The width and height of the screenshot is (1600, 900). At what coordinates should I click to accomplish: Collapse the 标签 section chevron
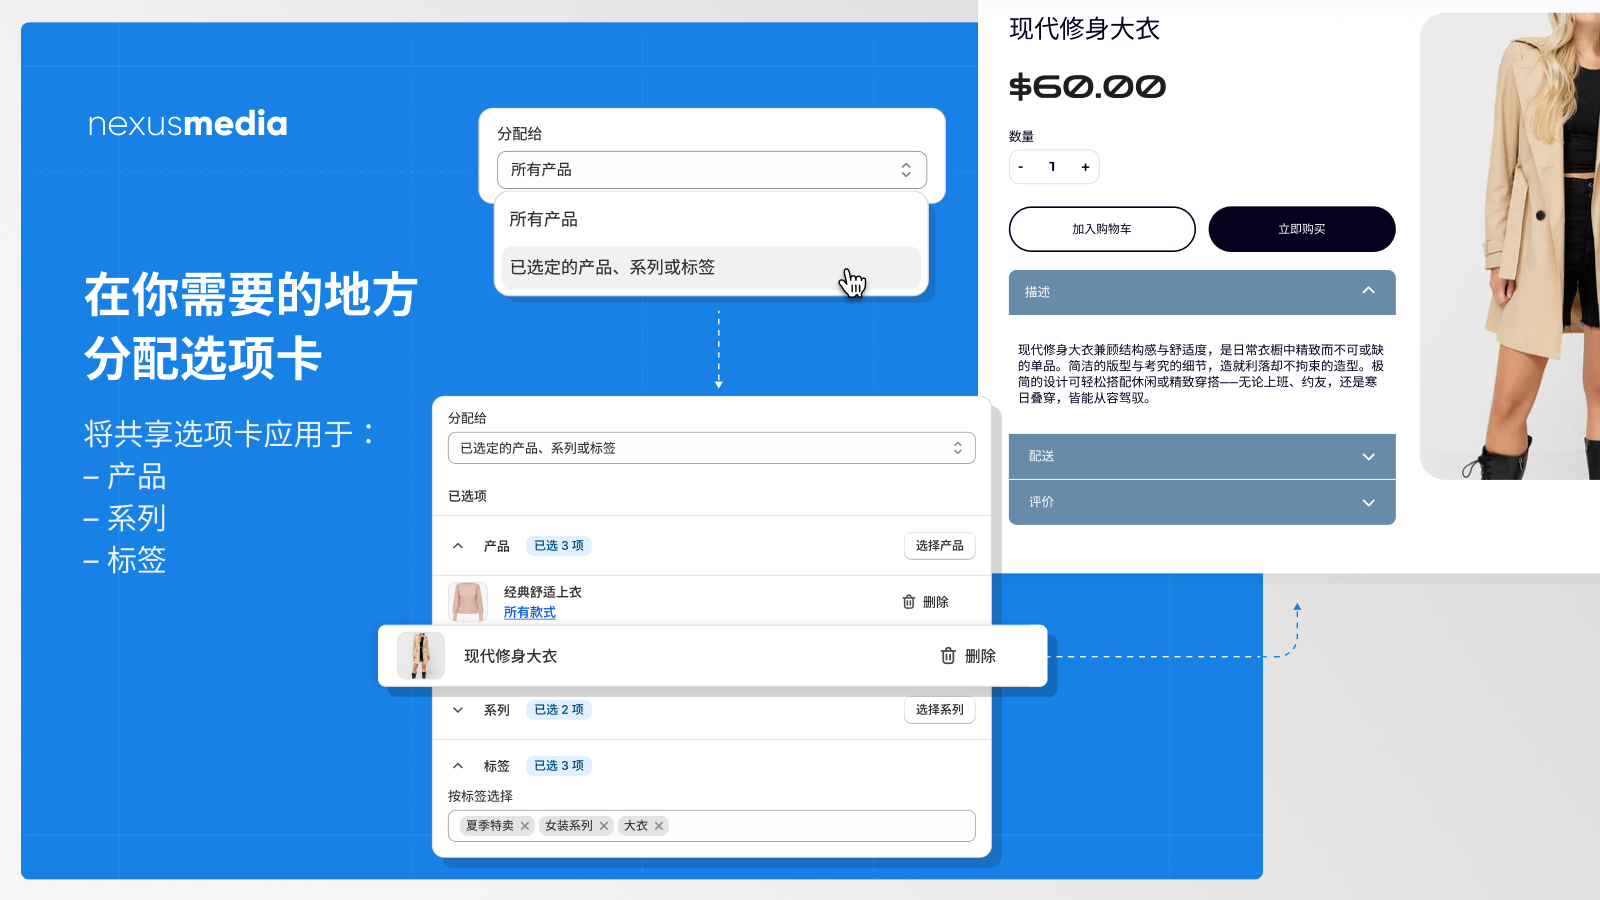coord(458,766)
